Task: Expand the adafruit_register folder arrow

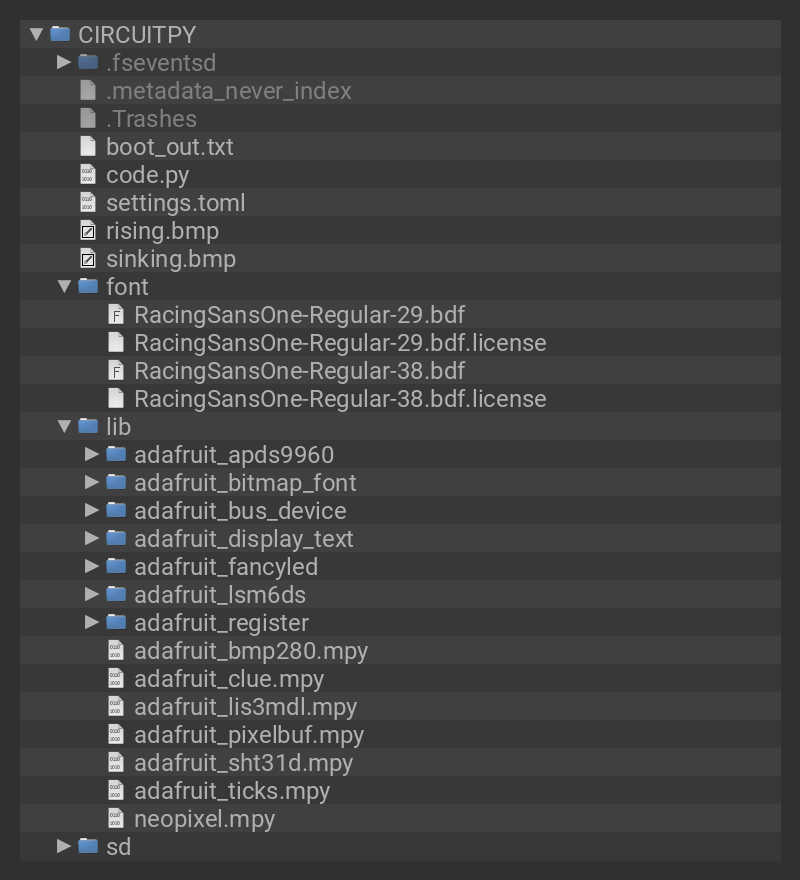Action: tap(92, 622)
